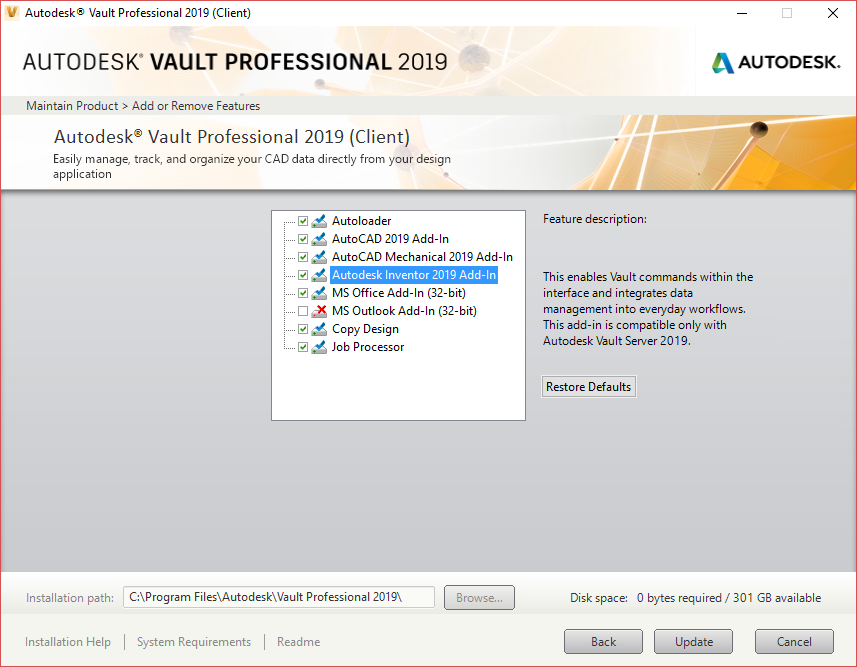This screenshot has width=857, height=667.
Task: Click the AutoCAD 2019 Add-In feature icon
Action: coord(319,239)
